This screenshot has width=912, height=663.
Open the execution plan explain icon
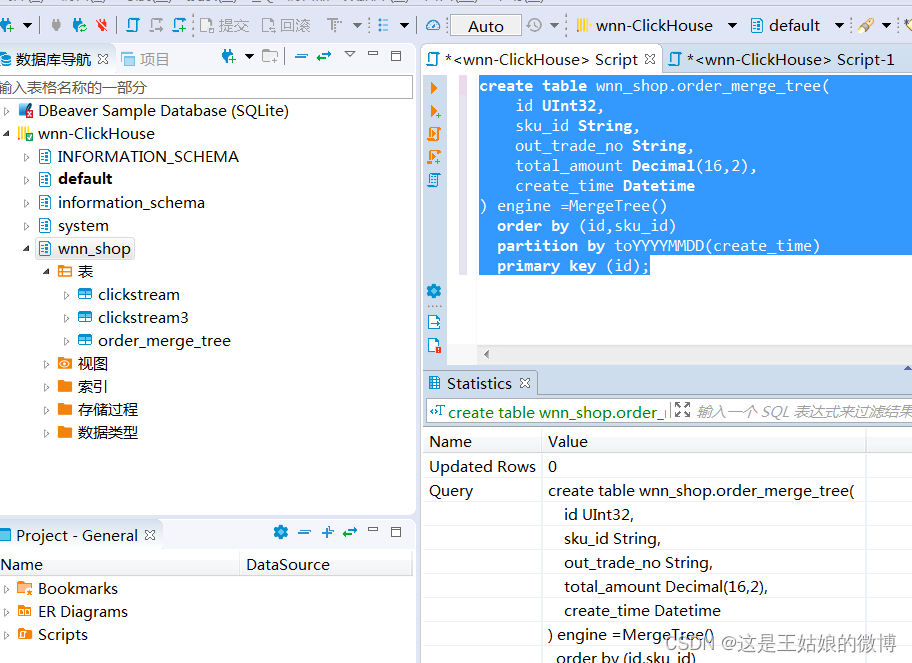pos(433,180)
